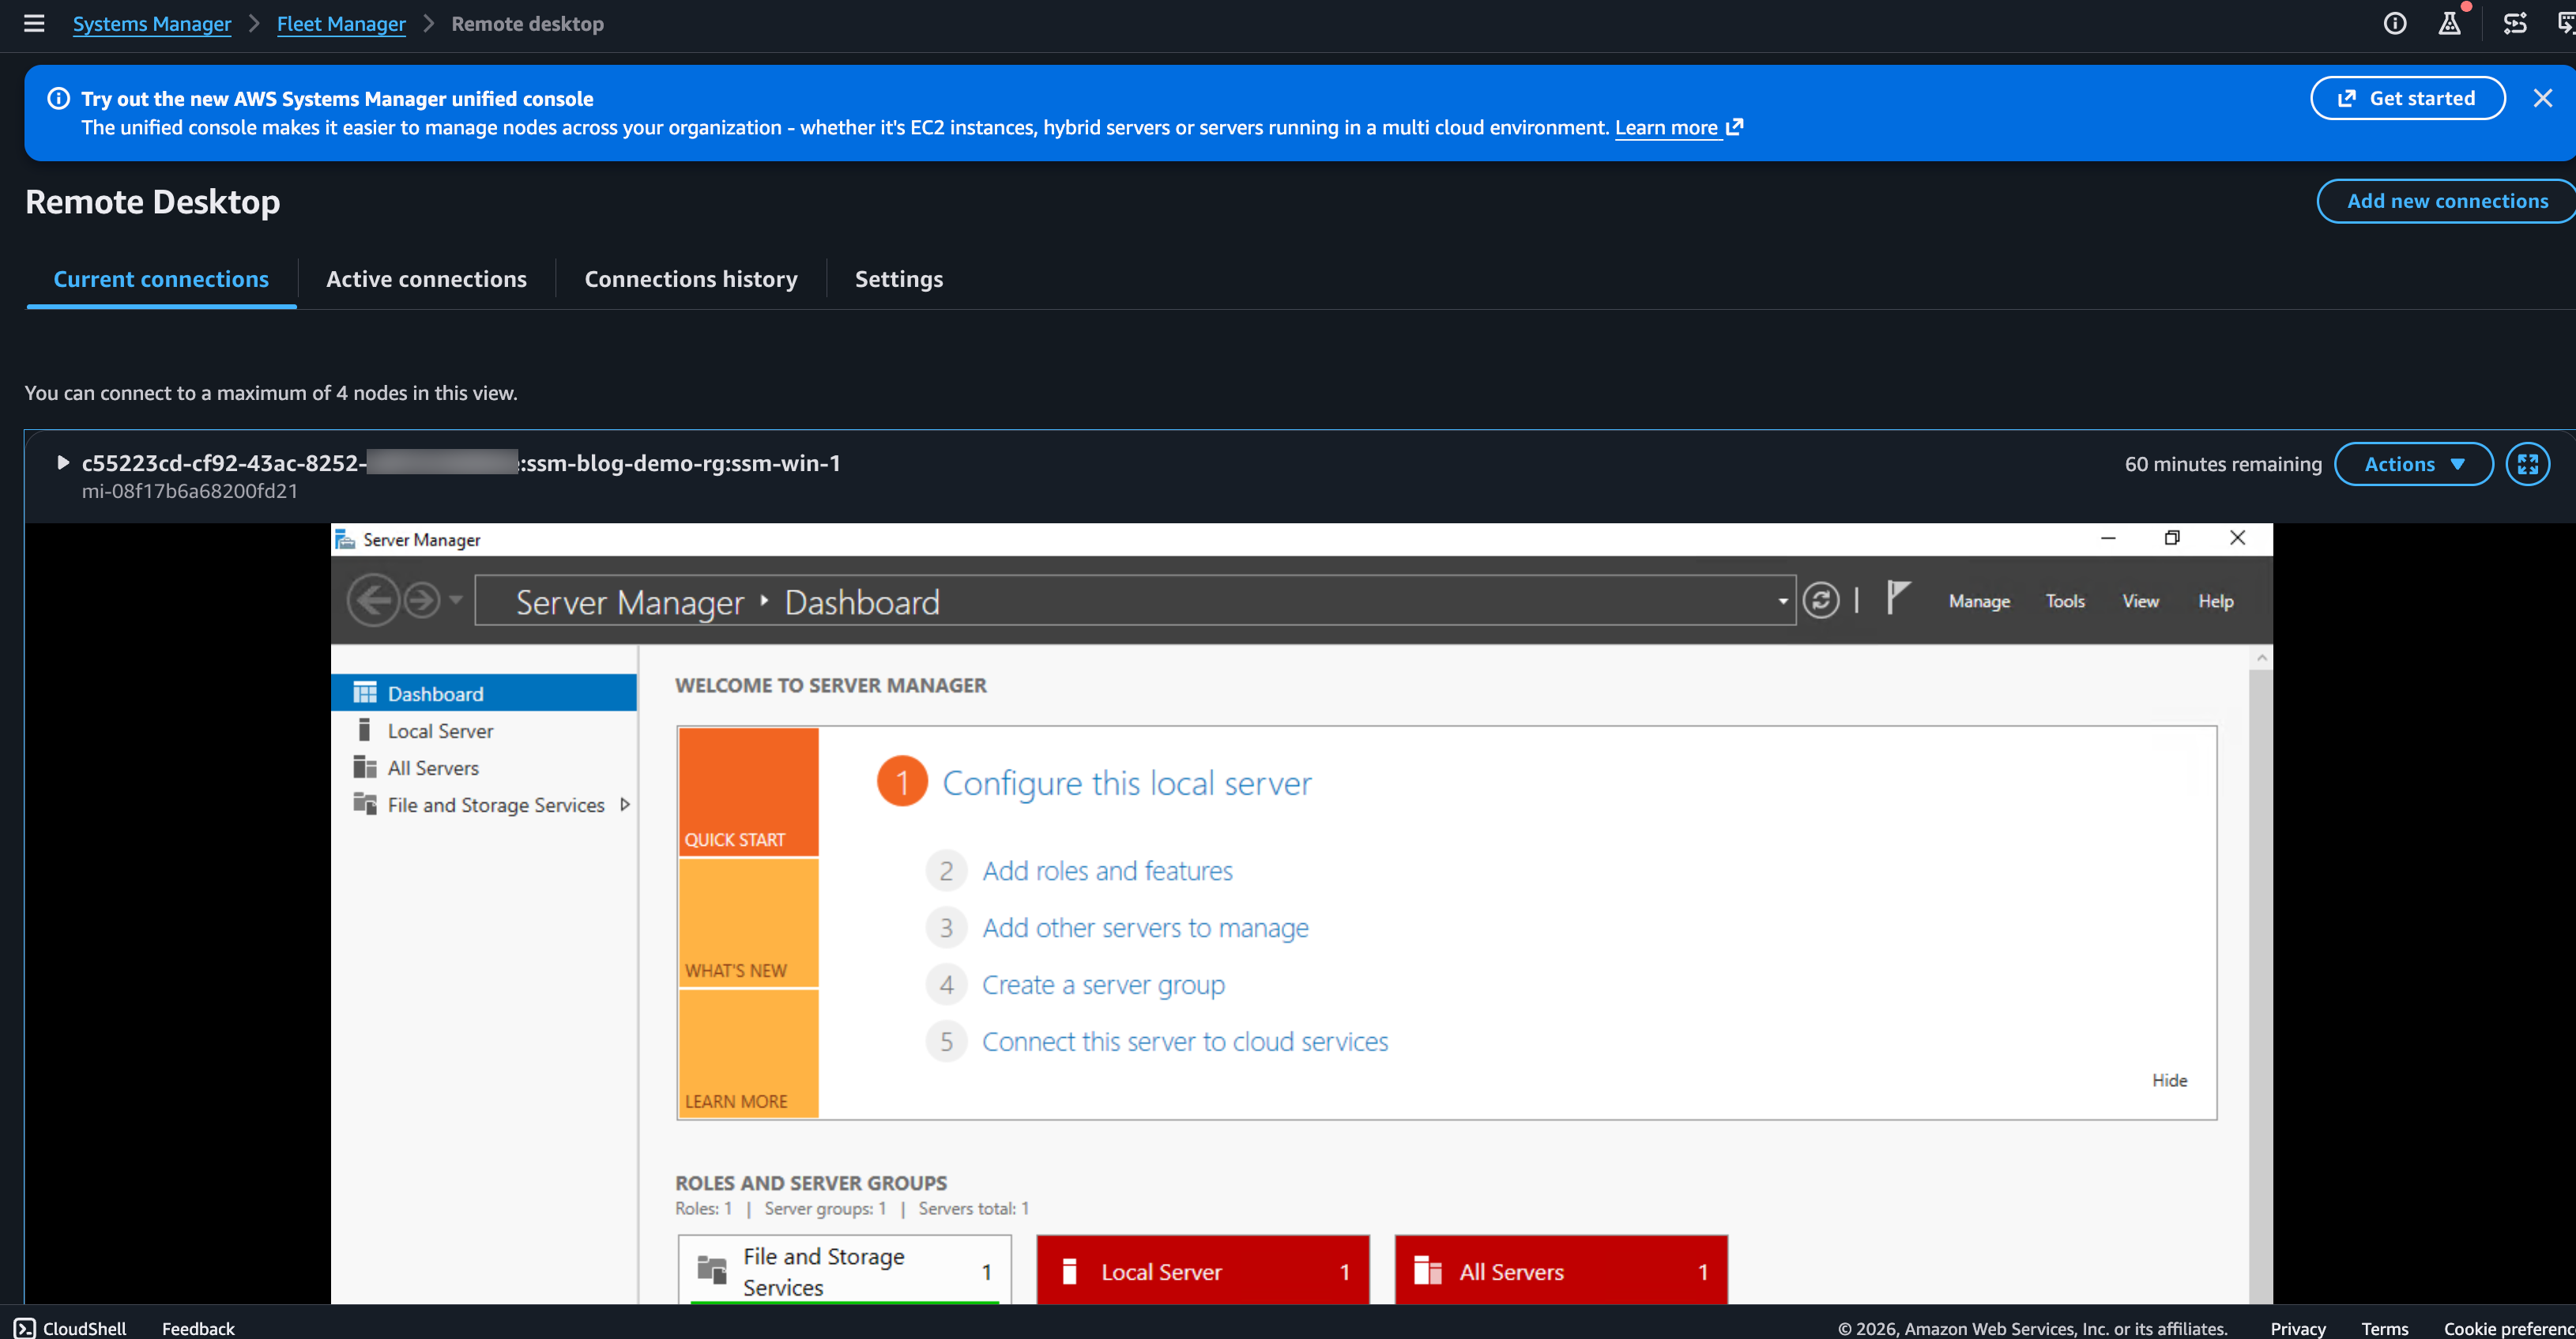Click the All Servers tile icon
Image resolution: width=2576 pixels, height=1339 pixels.
point(1428,1270)
